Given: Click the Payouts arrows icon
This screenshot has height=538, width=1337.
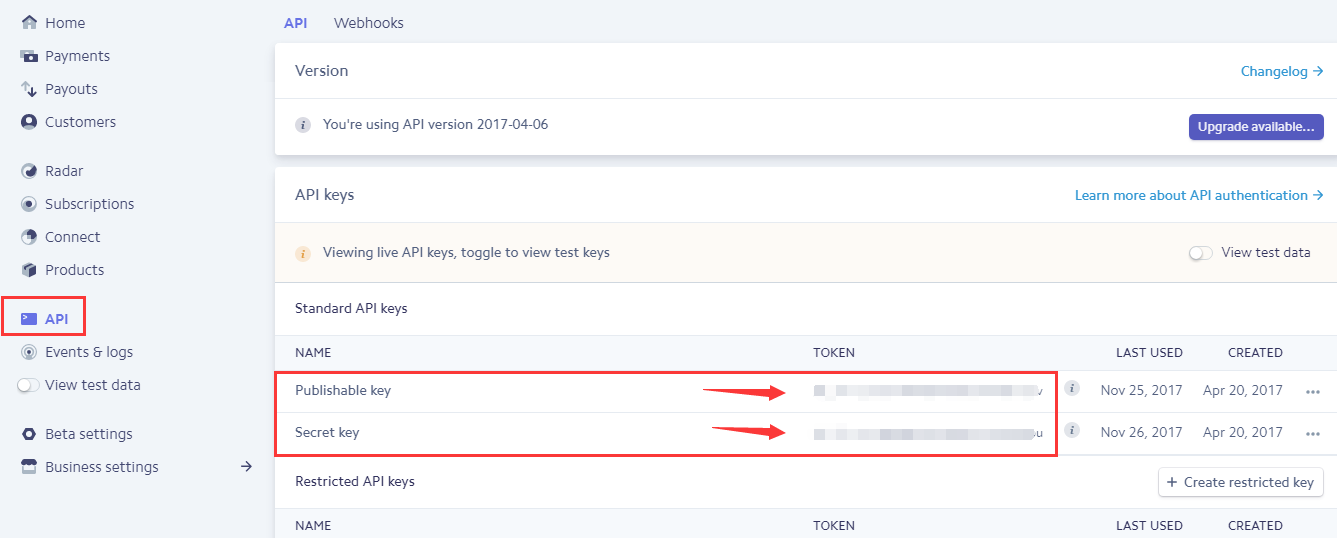Looking at the screenshot, I should click(29, 89).
